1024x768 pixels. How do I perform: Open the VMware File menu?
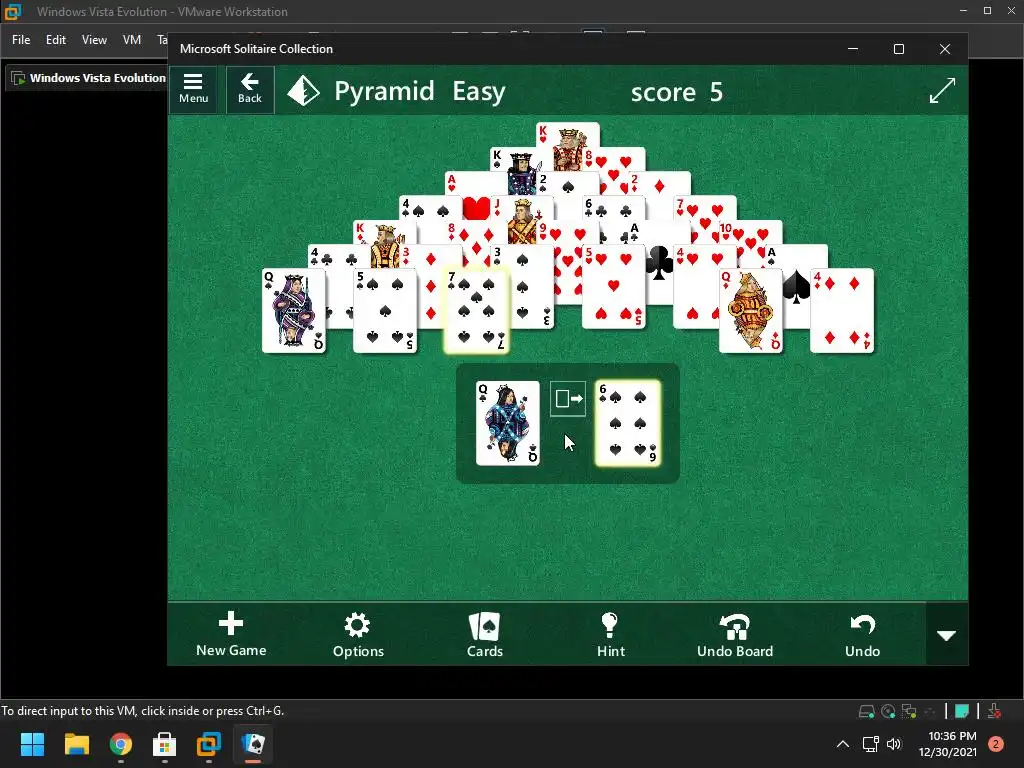(x=21, y=40)
